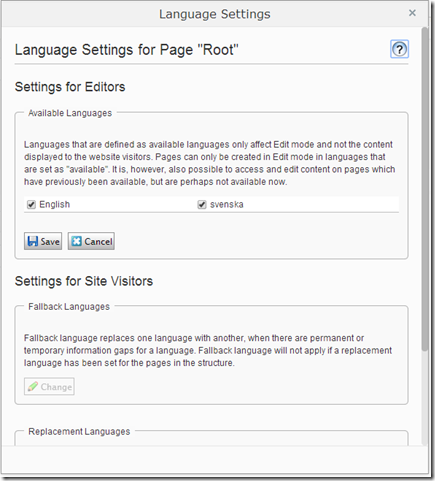This screenshot has width=435, height=481.
Task: Select the Available Languages group legend
Action: (70, 113)
